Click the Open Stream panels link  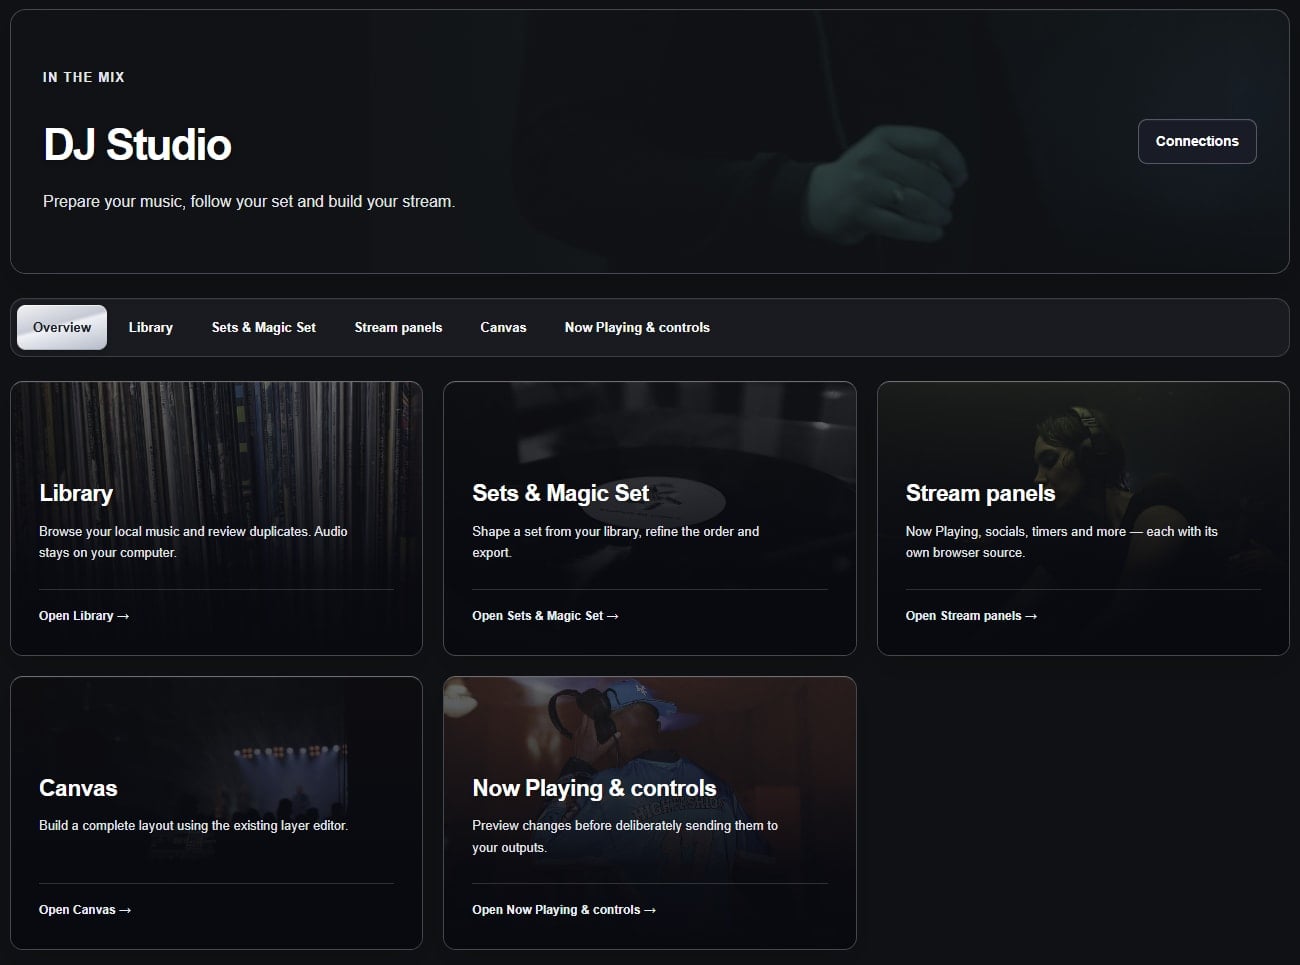971,616
